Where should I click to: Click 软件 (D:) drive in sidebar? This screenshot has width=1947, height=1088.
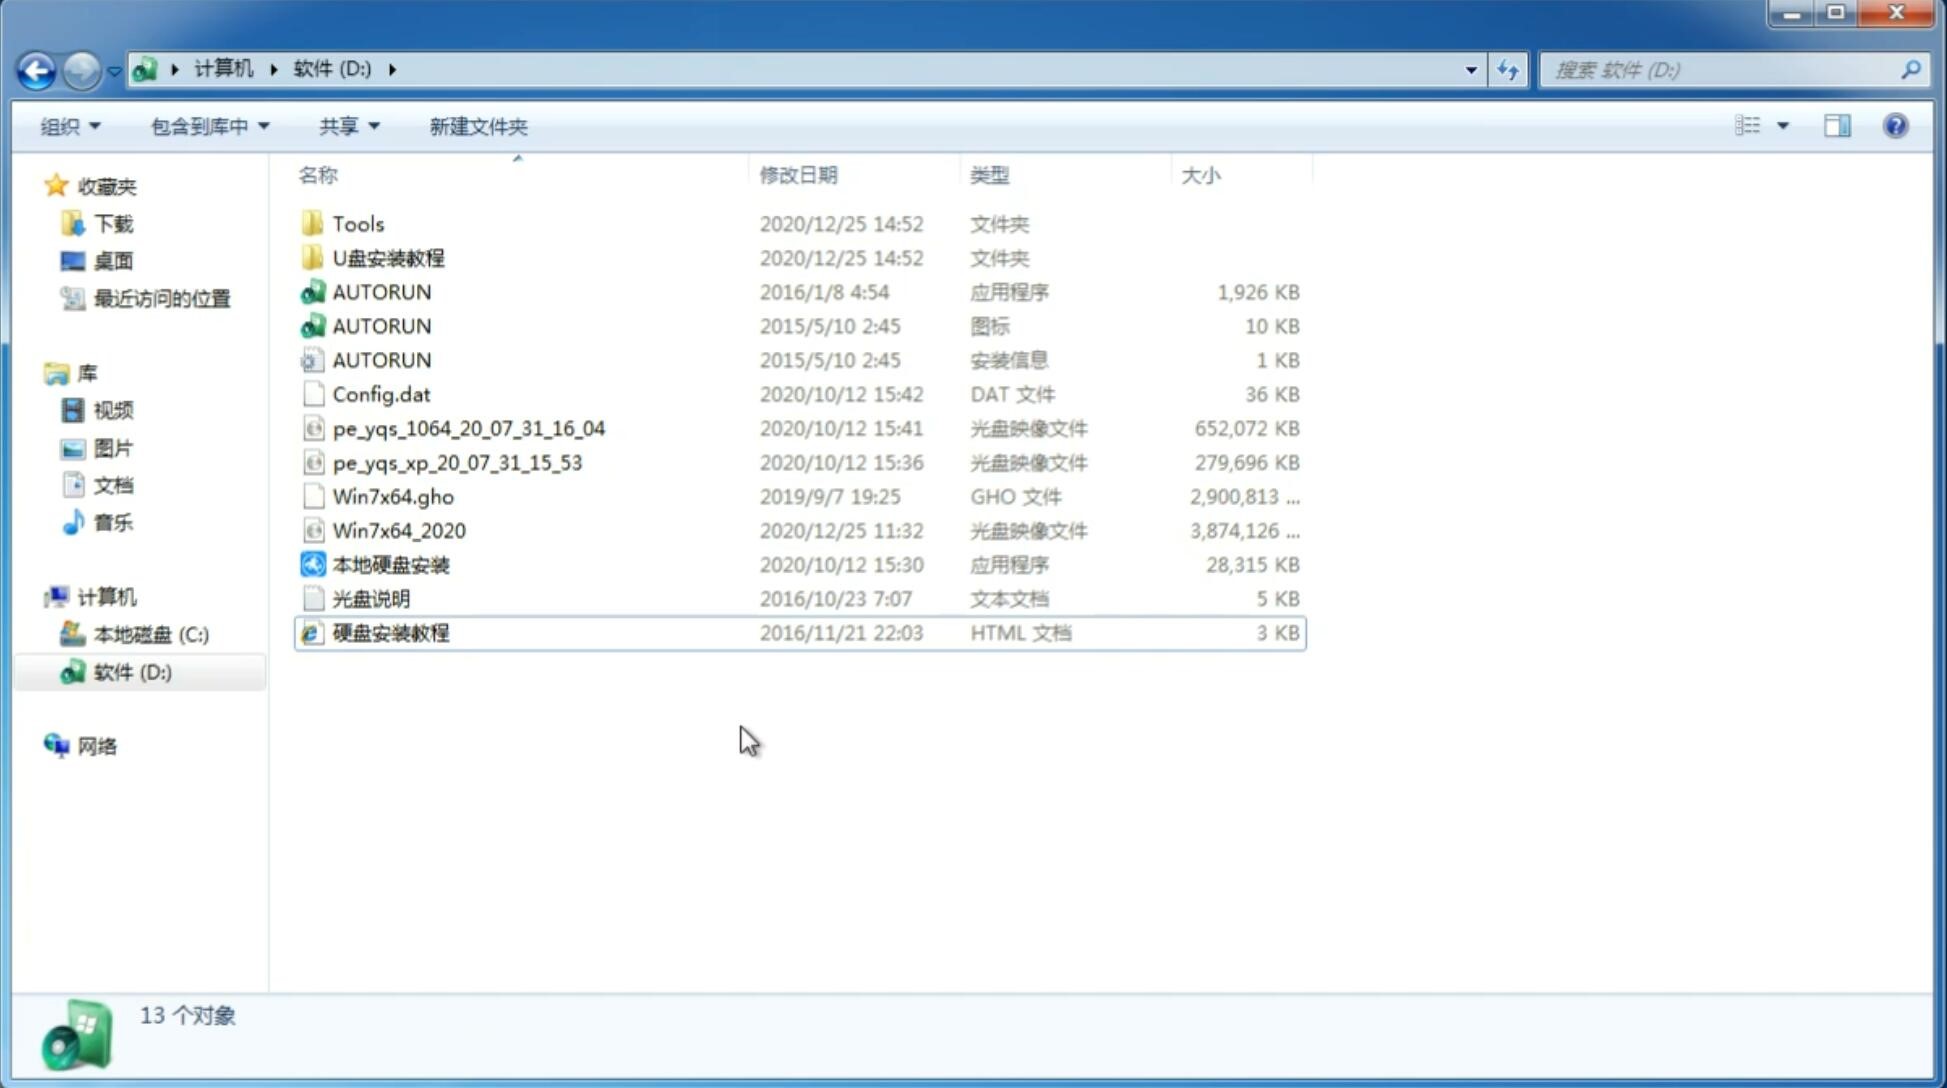131,671
